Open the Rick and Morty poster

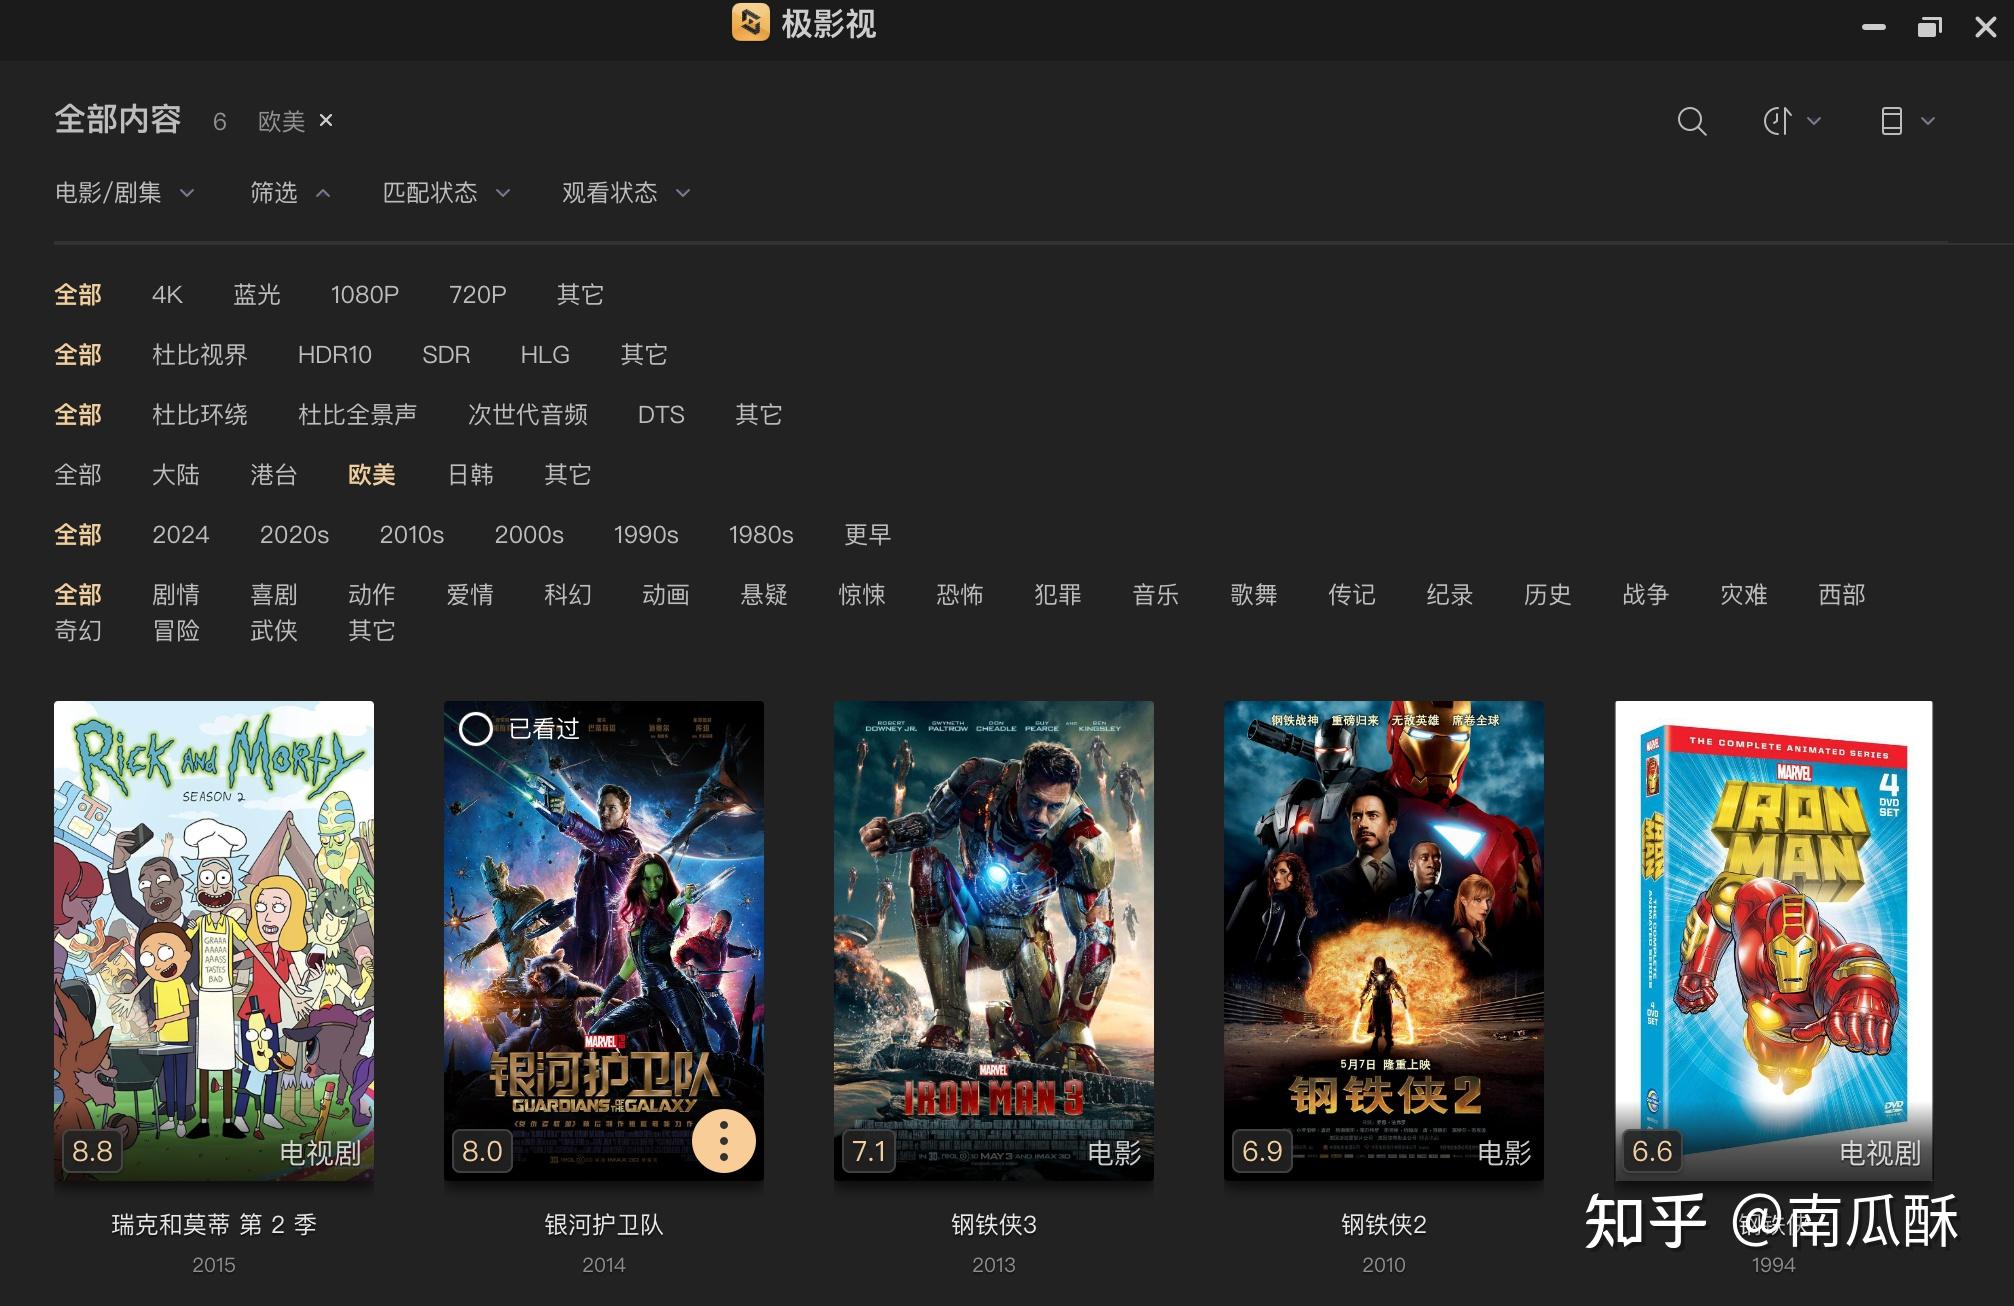(x=214, y=940)
